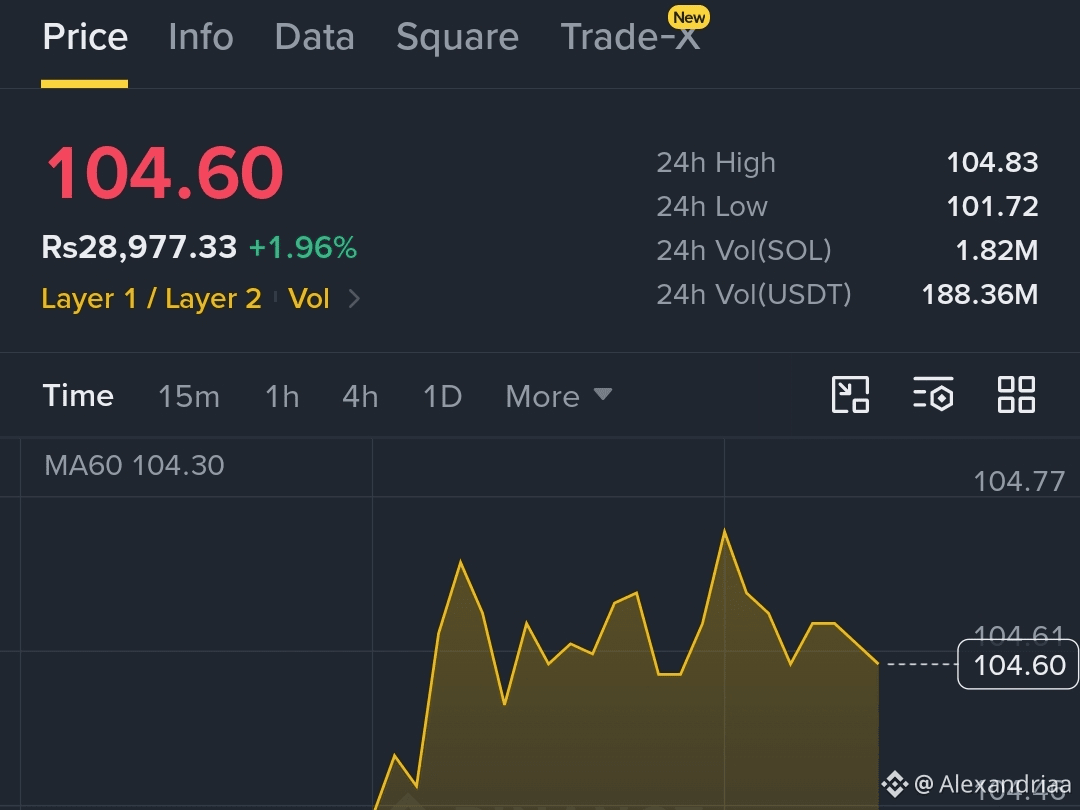Click the Layer 1 / Layer 2 tag
1080x810 pixels.
pyautogui.click(x=152, y=298)
